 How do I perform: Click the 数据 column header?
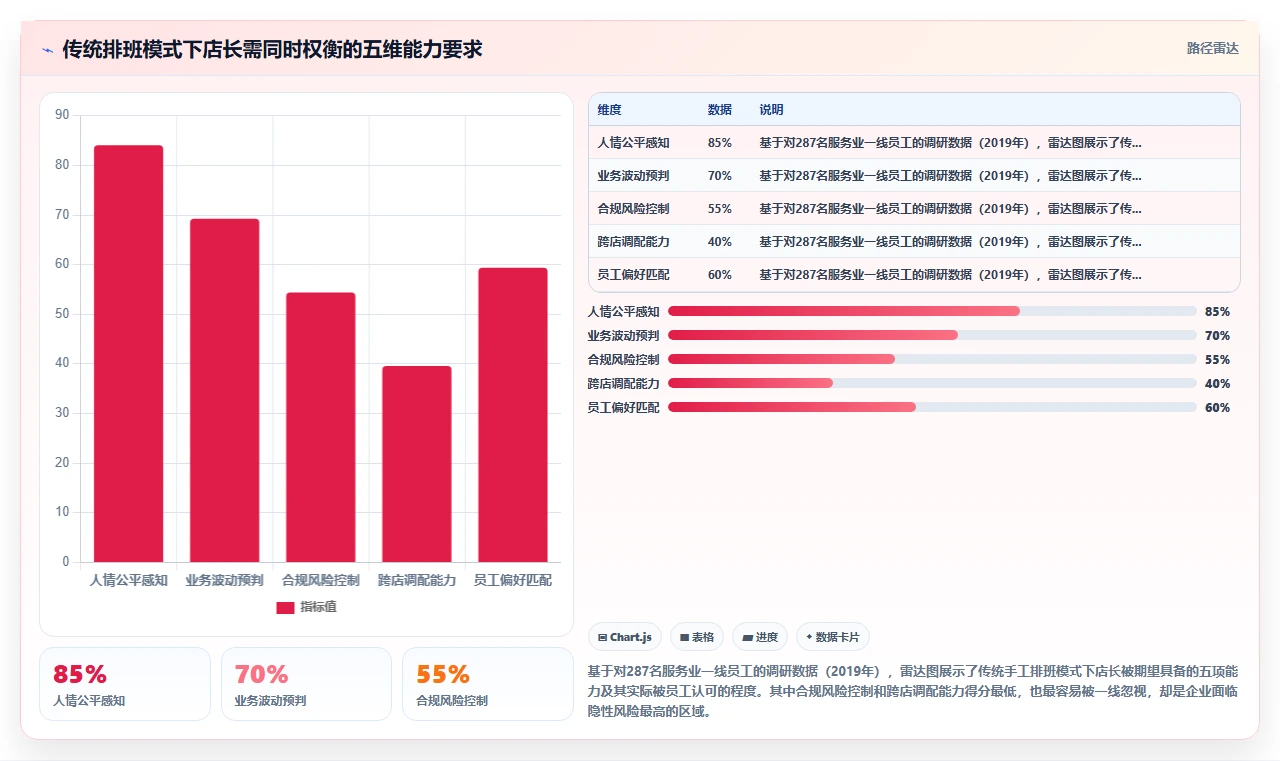720,110
